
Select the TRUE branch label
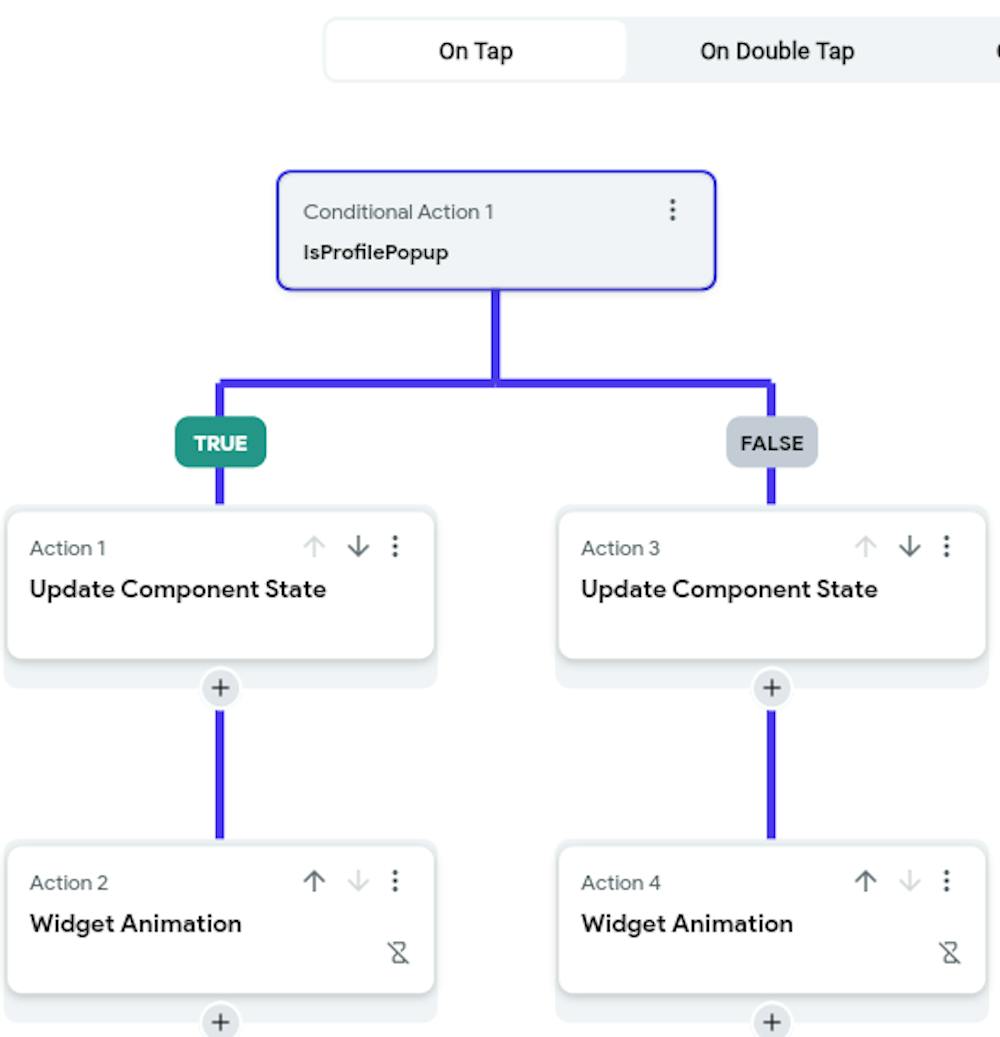pyautogui.click(x=220, y=442)
